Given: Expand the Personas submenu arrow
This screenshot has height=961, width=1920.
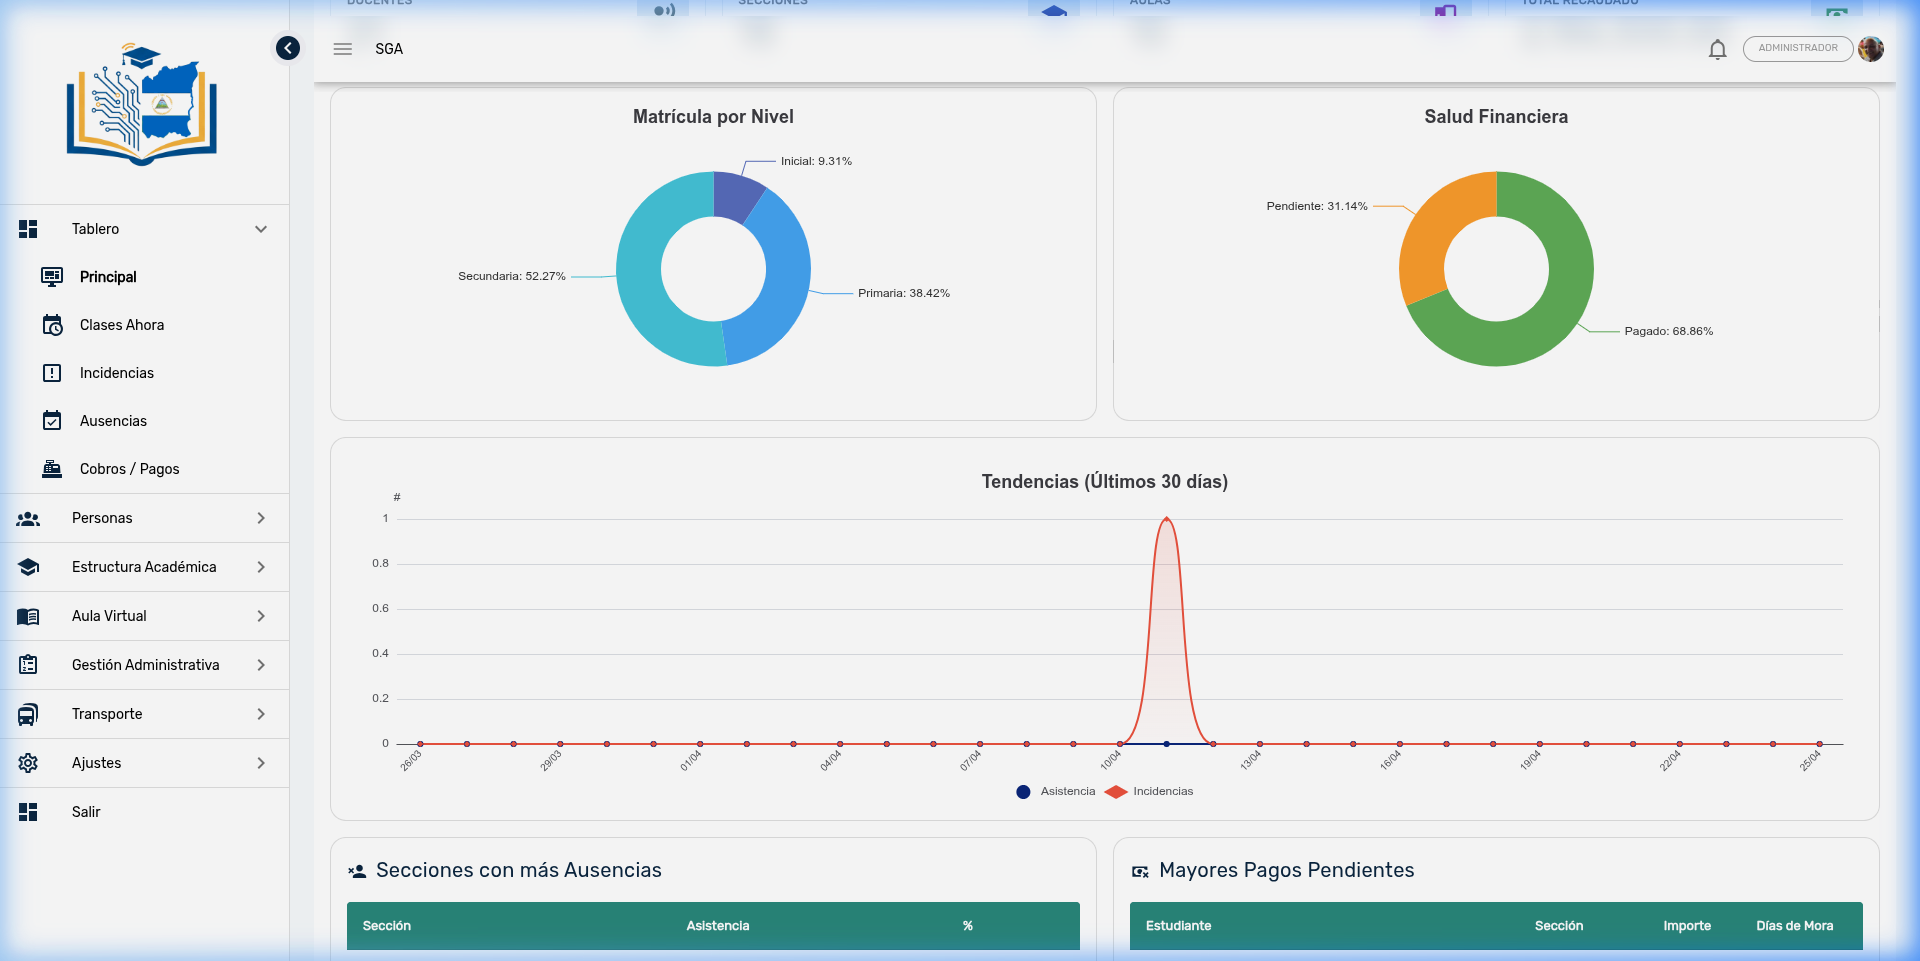Looking at the screenshot, I should [x=261, y=518].
